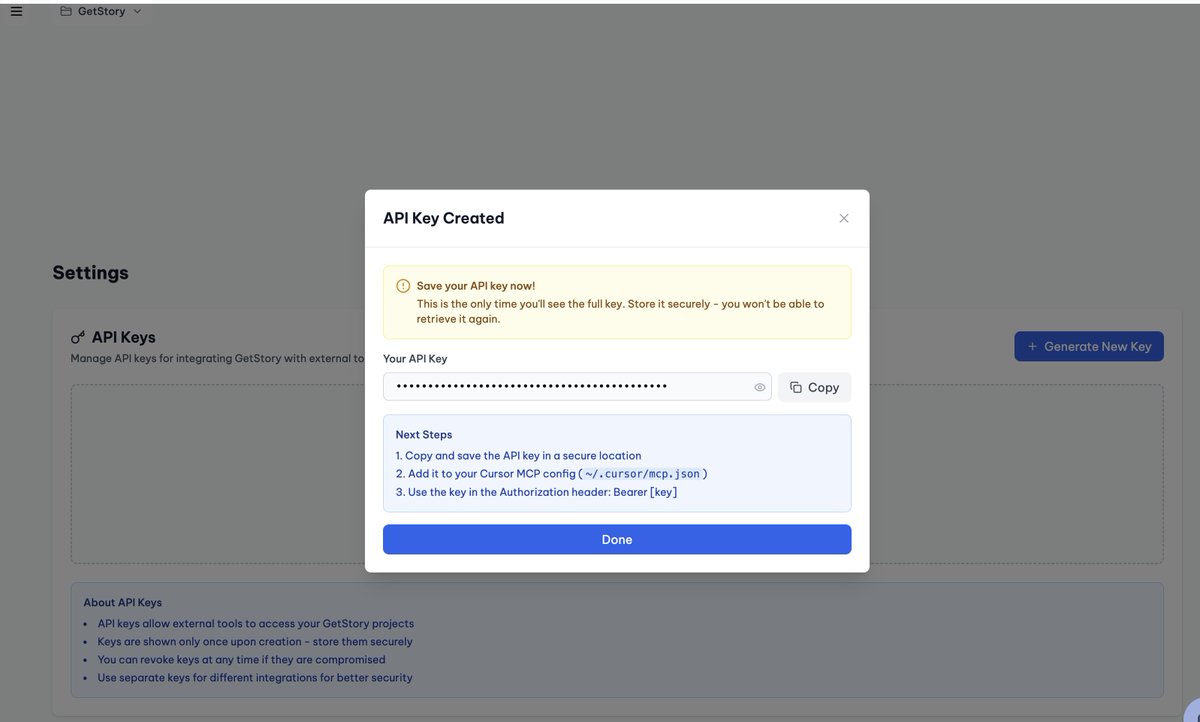Open the hamburger navigation menu
Screen dimensions: 1200x722
[x=16, y=11]
